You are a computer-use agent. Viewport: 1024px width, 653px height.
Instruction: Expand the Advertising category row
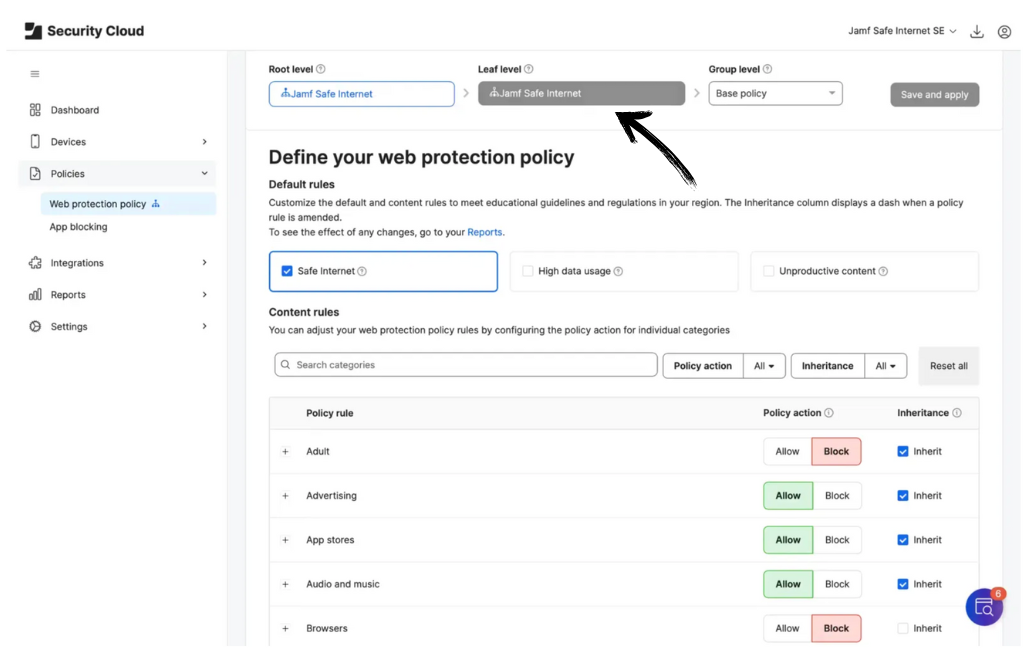click(x=285, y=495)
